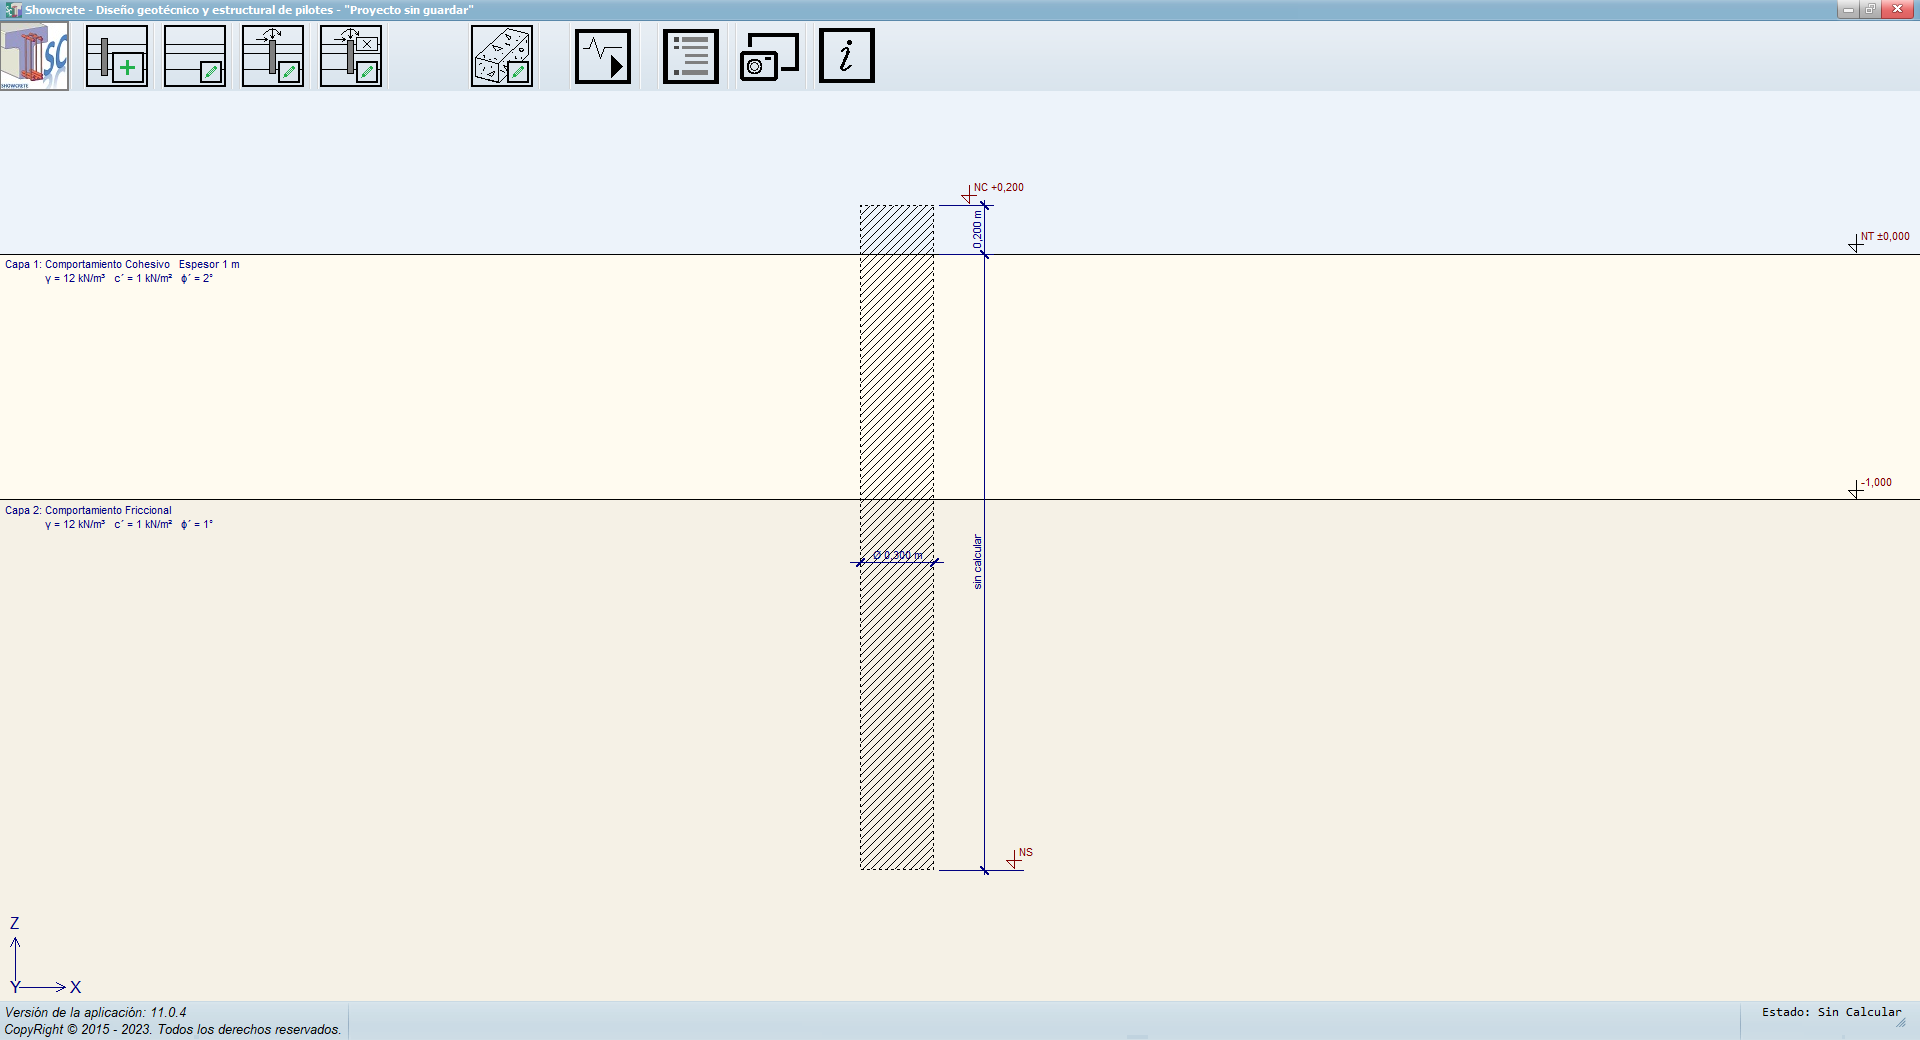This screenshot has width=1920, height=1040.
Task: Click the NC +0,200 level marker
Action: (997, 188)
